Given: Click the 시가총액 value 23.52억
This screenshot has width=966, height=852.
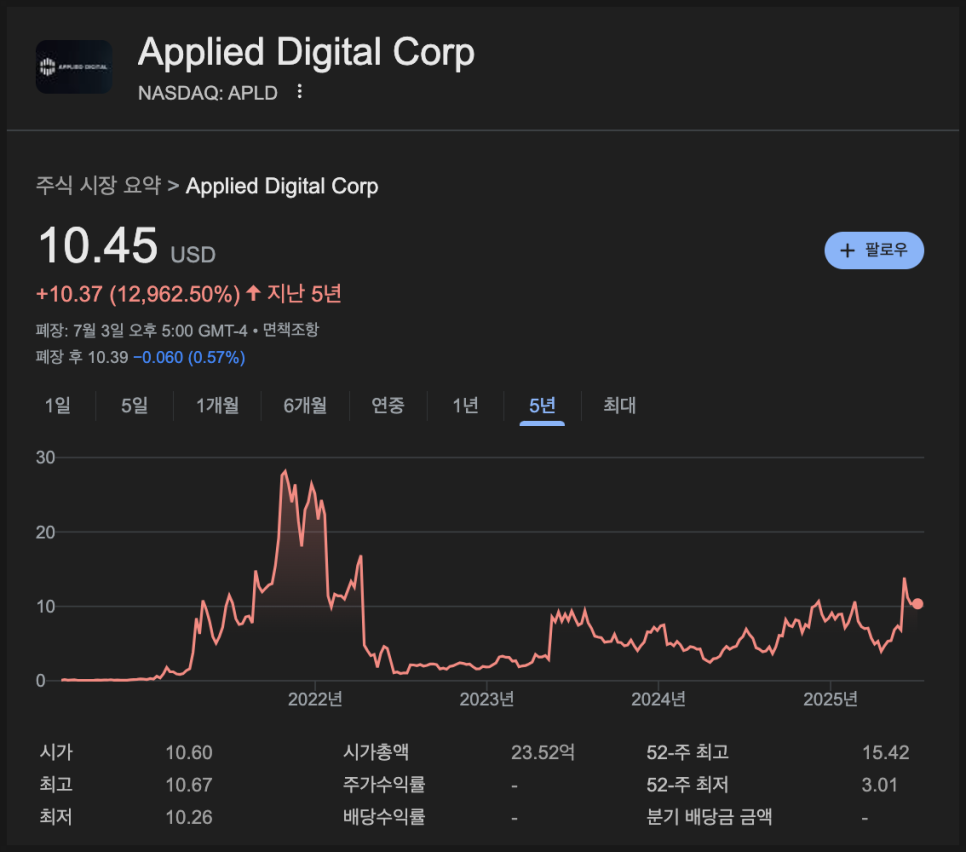Looking at the screenshot, I should tap(543, 752).
